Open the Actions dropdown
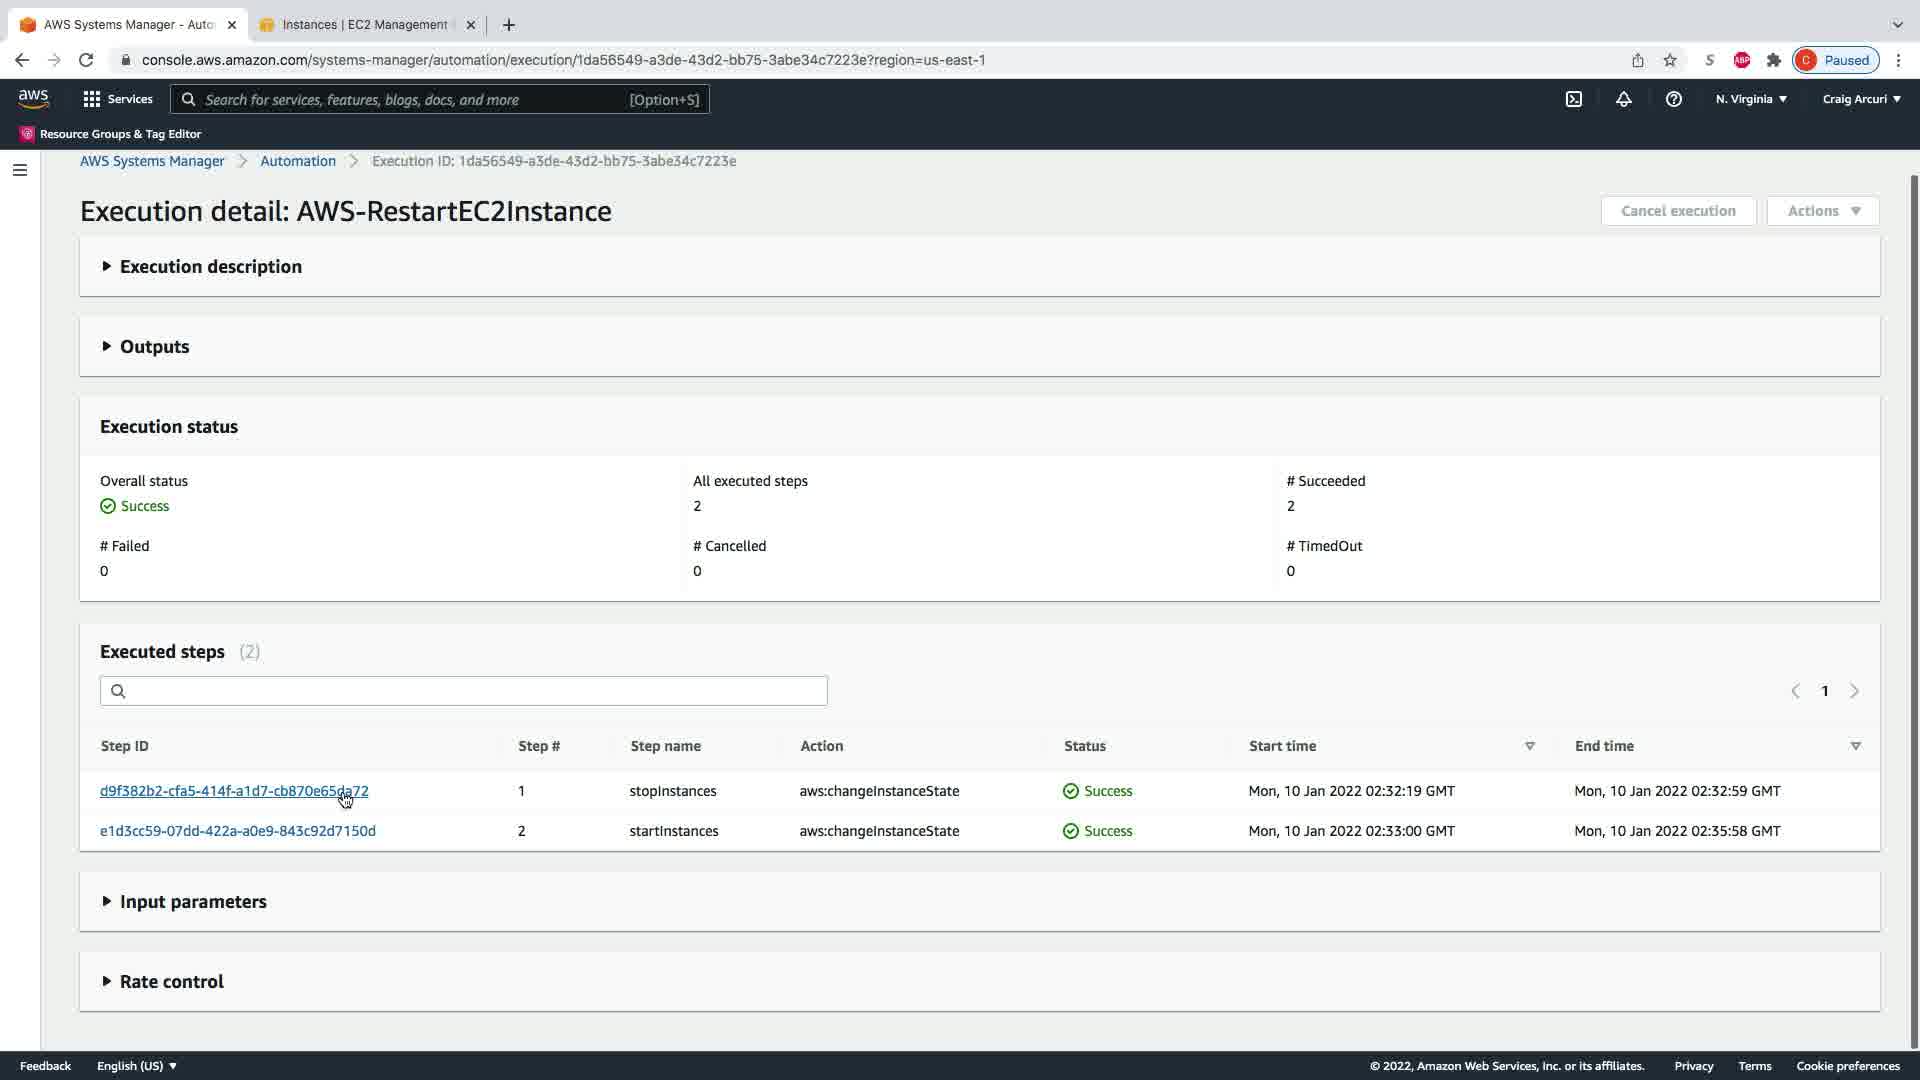The image size is (1920, 1080). tap(1823, 211)
